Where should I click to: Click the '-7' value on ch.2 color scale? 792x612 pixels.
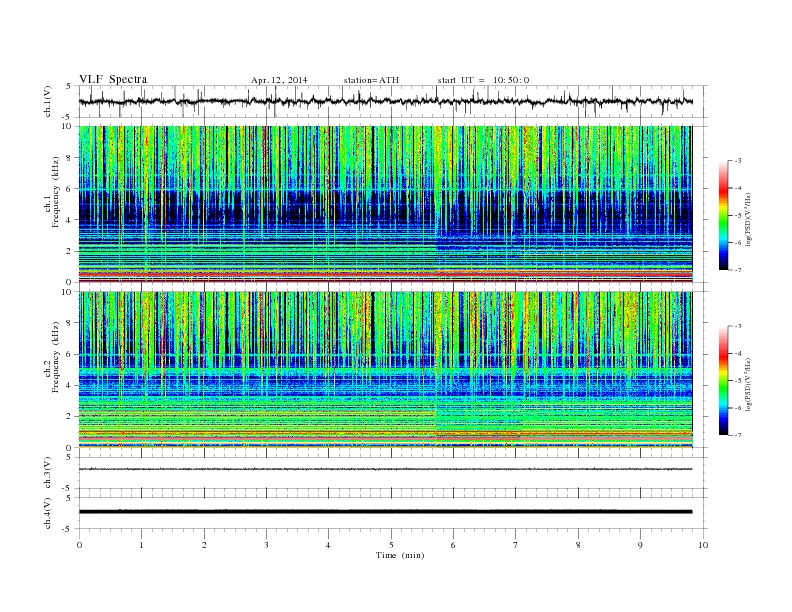click(737, 435)
